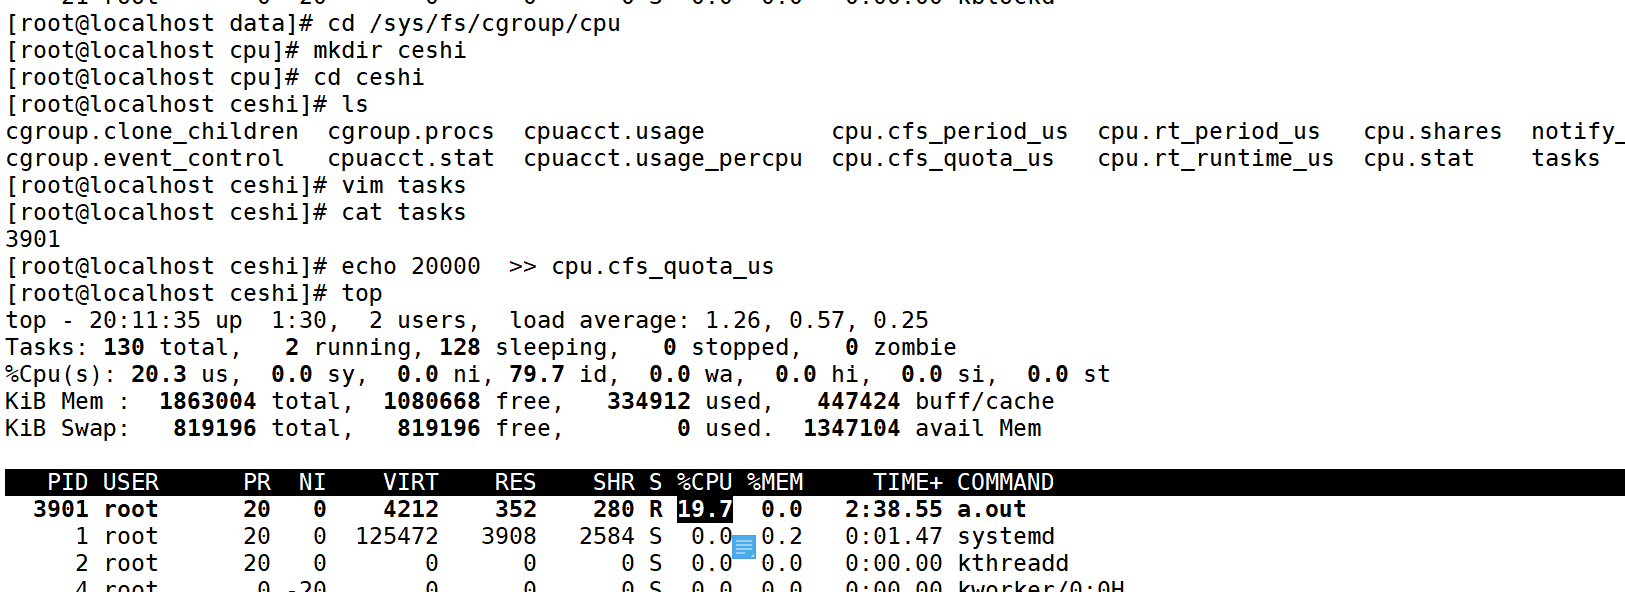Click cpu.cfs_period_us in the ls output
Viewport: 1625px width, 592px height.
pyautogui.click(x=949, y=132)
